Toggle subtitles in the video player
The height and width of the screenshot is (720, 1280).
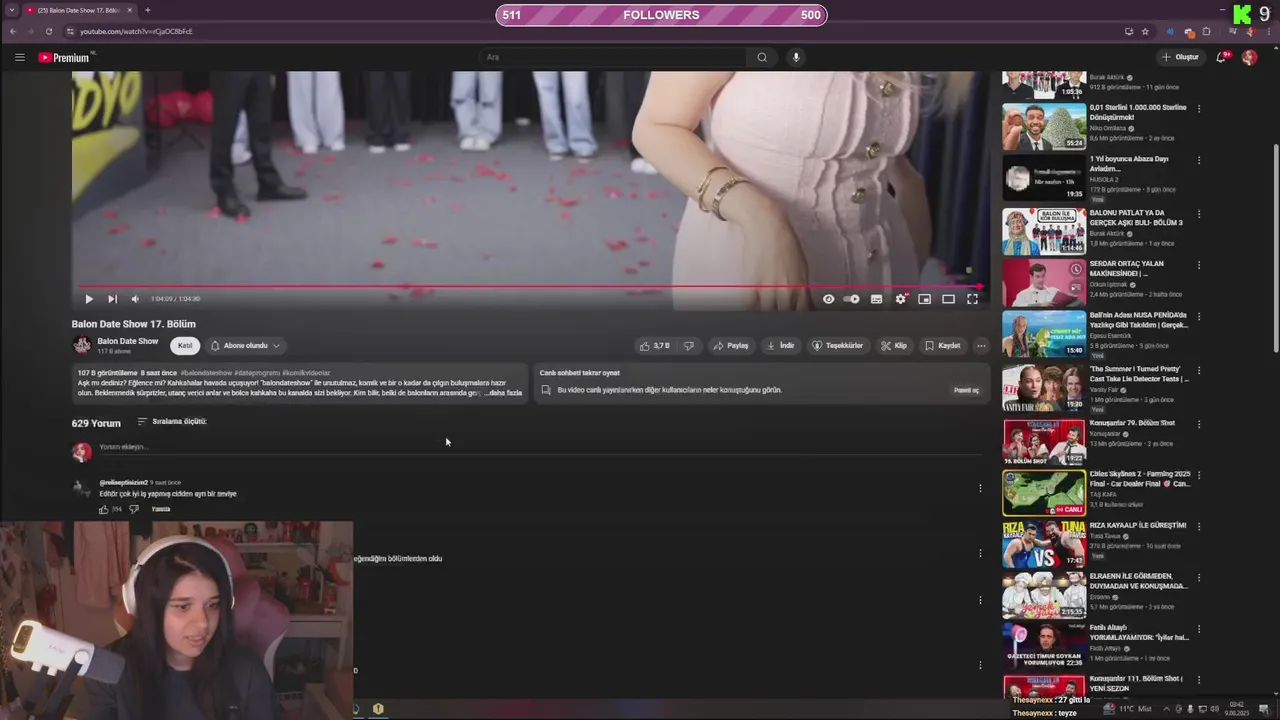(876, 299)
